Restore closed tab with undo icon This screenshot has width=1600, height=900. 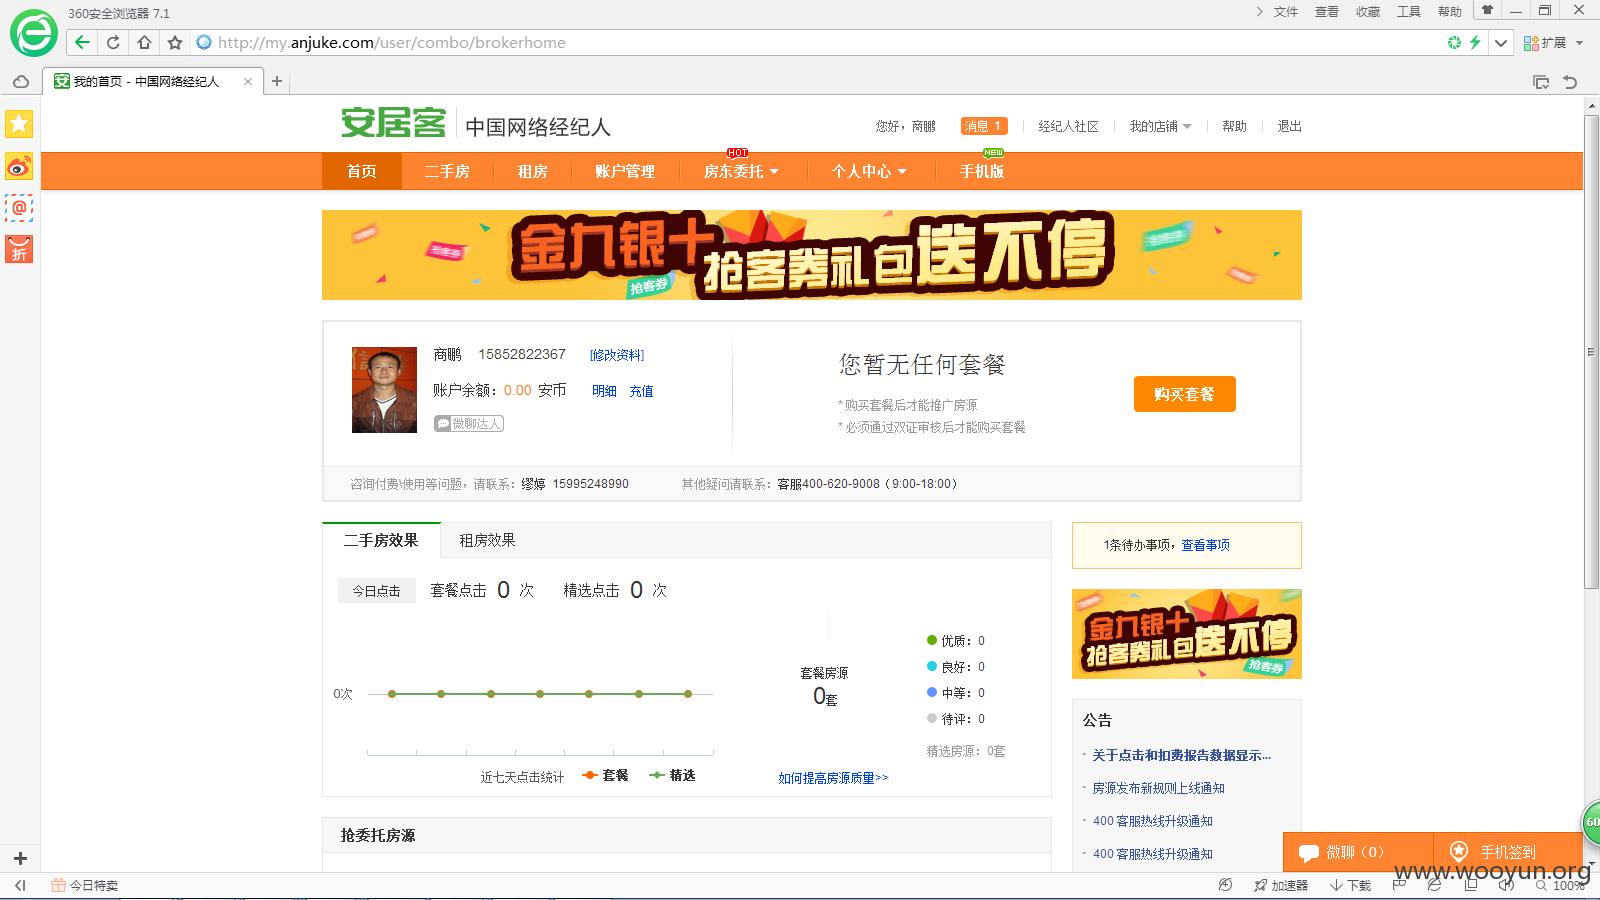tap(1570, 82)
